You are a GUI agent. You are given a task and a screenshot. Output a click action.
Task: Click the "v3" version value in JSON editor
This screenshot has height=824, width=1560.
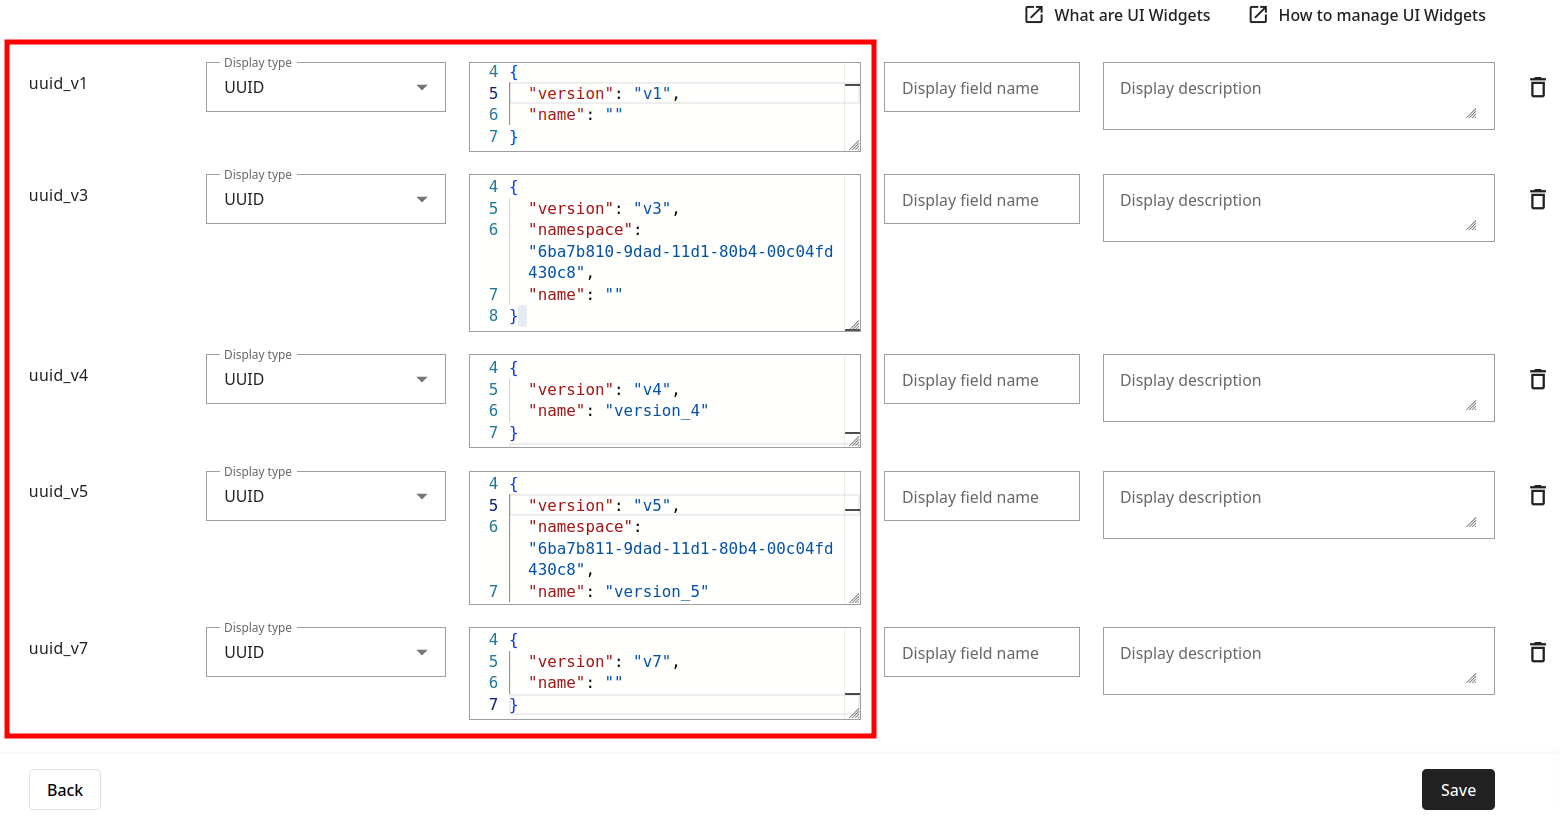[x=652, y=209]
